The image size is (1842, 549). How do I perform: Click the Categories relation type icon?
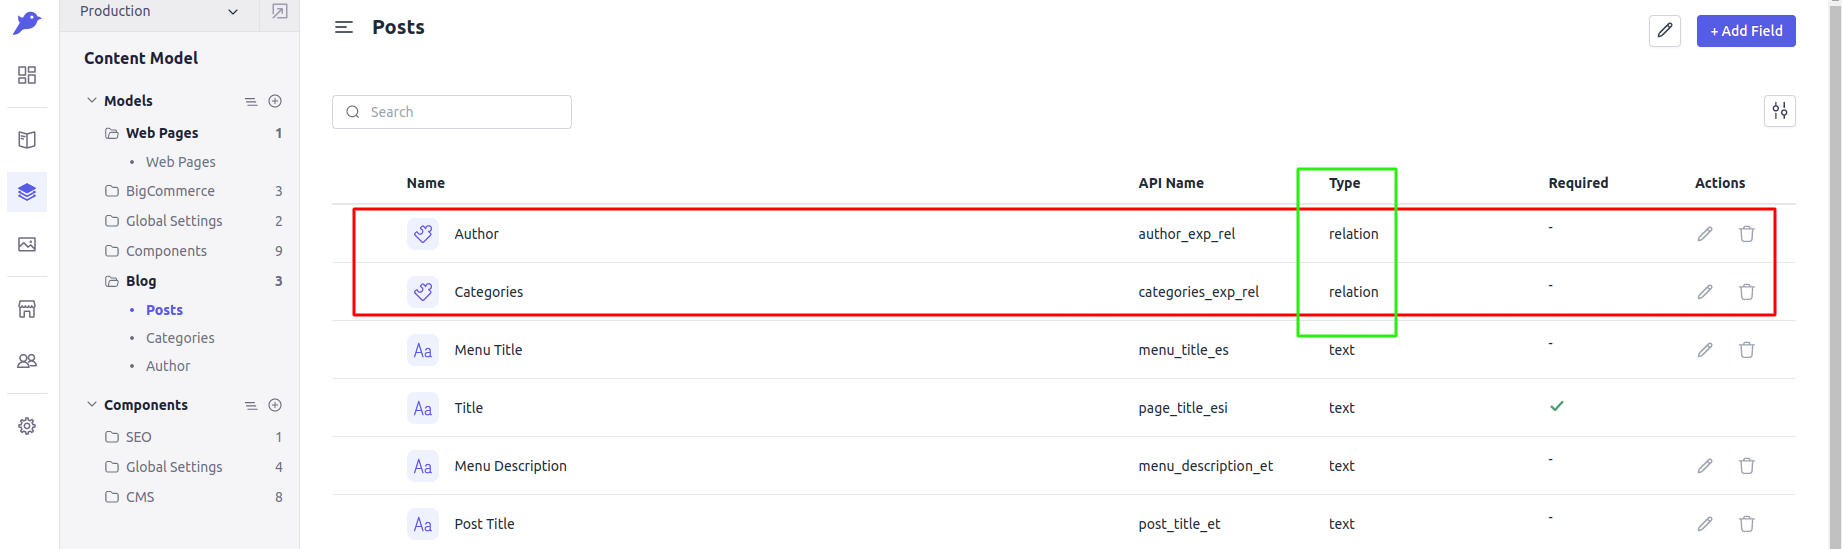423,292
